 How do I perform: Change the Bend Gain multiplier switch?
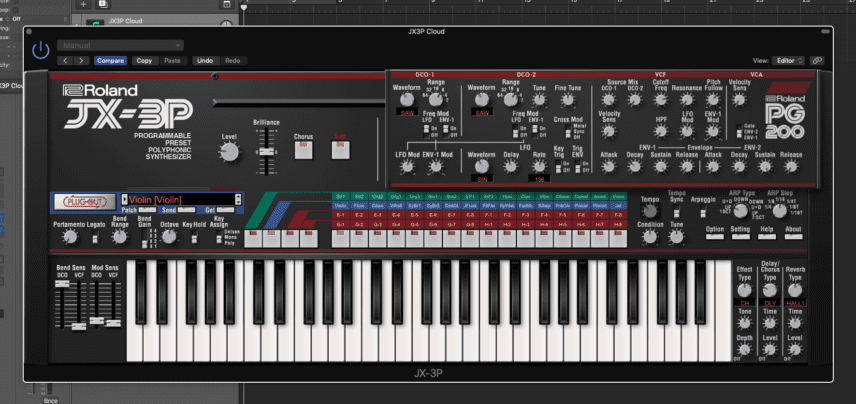145,239
